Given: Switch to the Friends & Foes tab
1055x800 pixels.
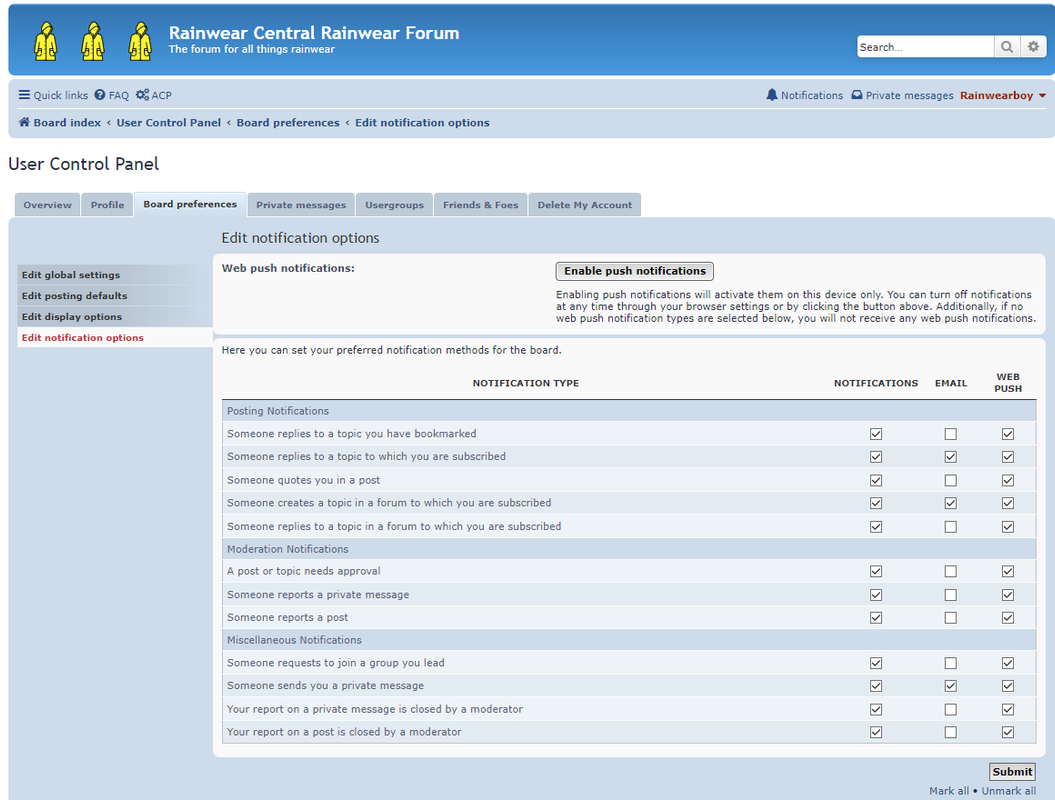Looking at the screenshot, I should [480, 205].
